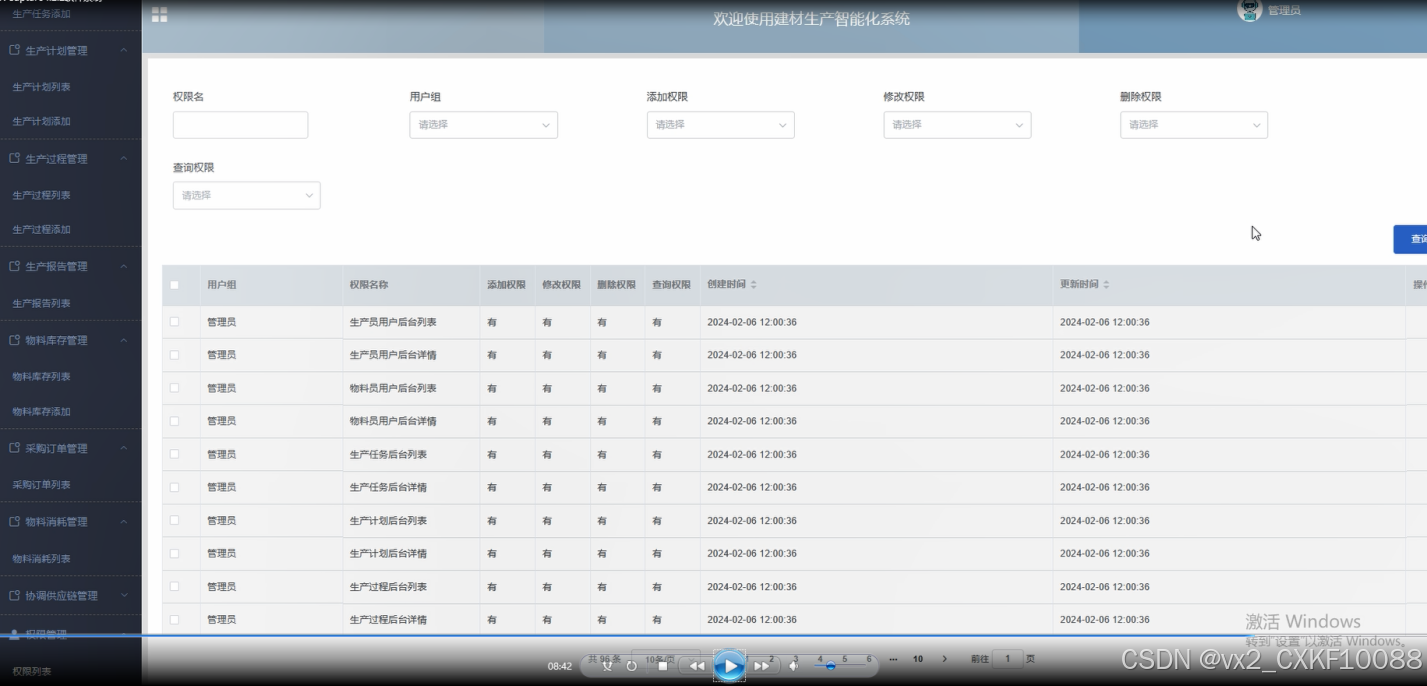Open the 修改权限 dropdown filter
Image resolution: width=1427 pixels, height=686 pixels.
tap(957, 125)
